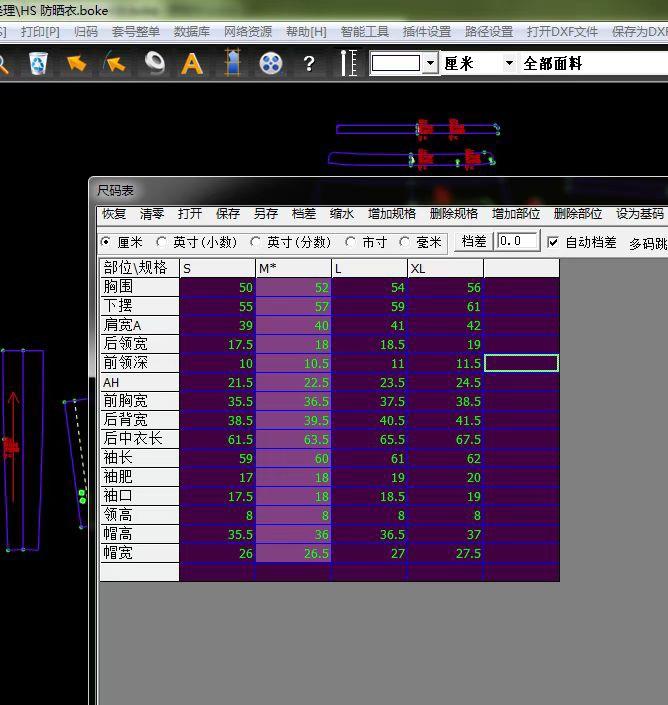Click 恢复 in size table toolbar
This screenshot has height=705, width=668.
pos(114,214)
